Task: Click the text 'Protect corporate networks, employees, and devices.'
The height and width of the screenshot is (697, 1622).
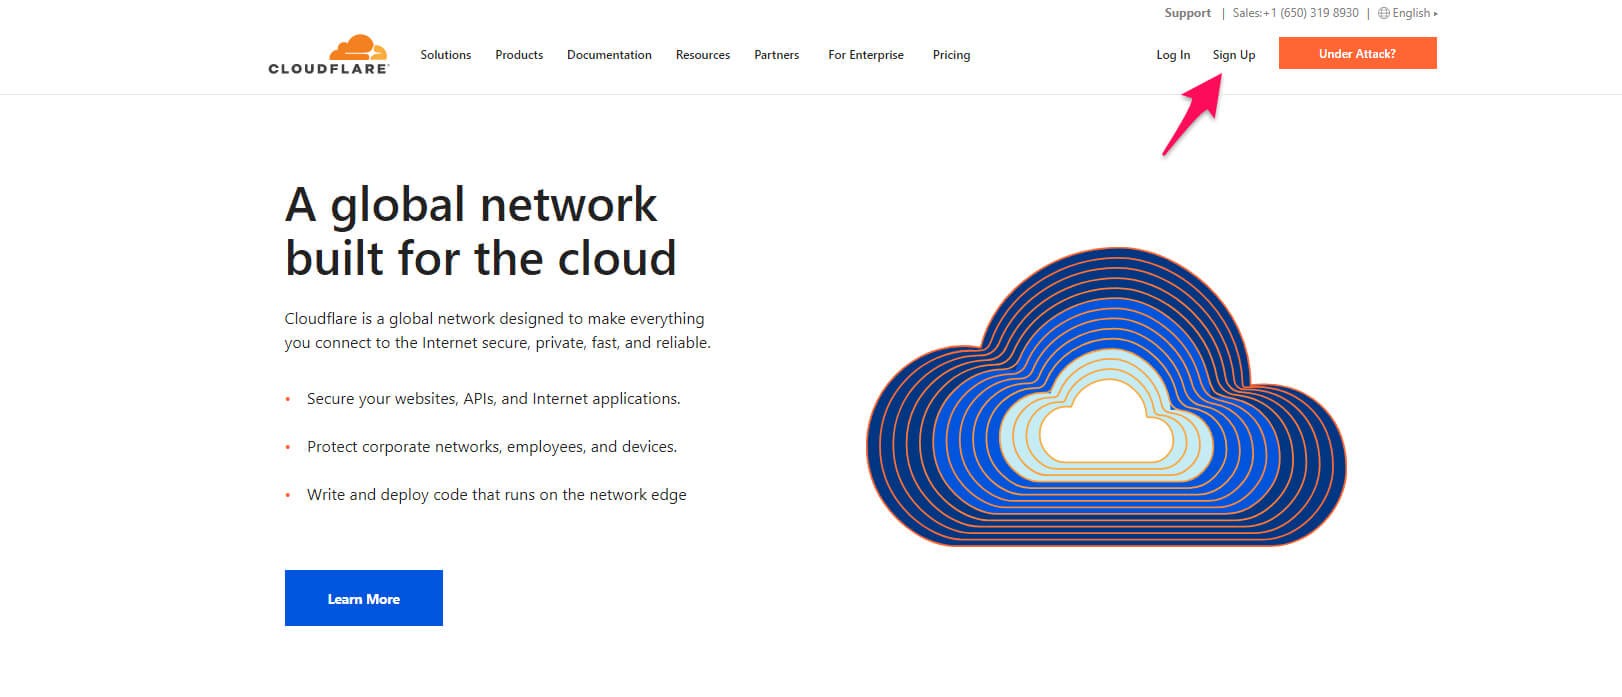Action: pyautogui.click(x=492, y=446)
